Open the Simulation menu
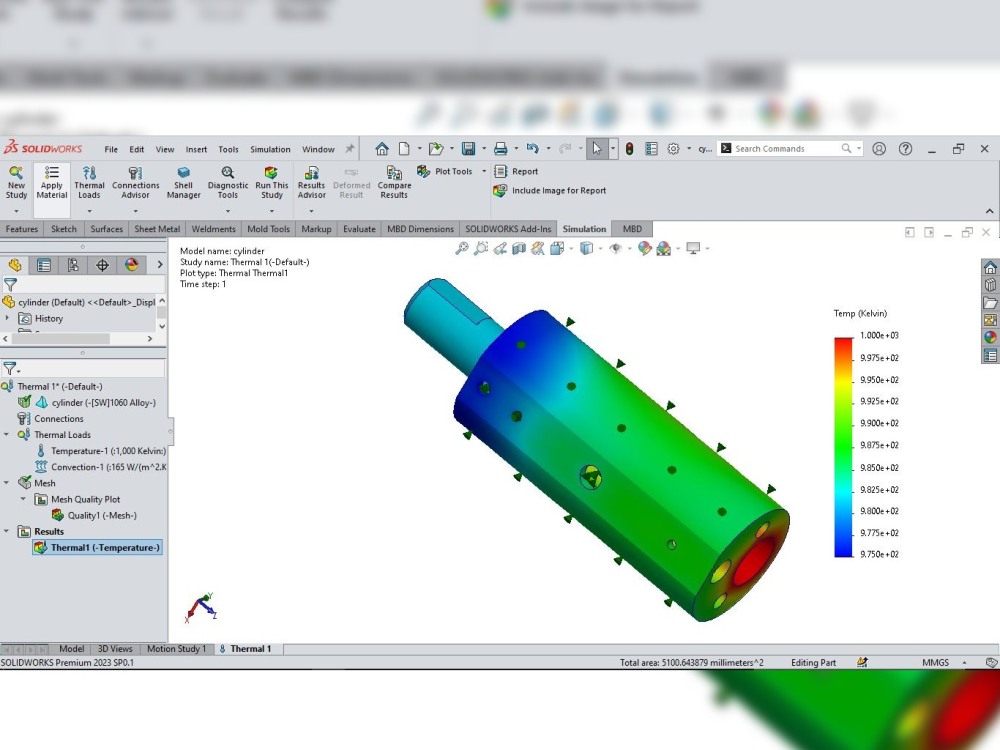The height and width of the screenshot is (750, 1000). (x=270, y=148)
